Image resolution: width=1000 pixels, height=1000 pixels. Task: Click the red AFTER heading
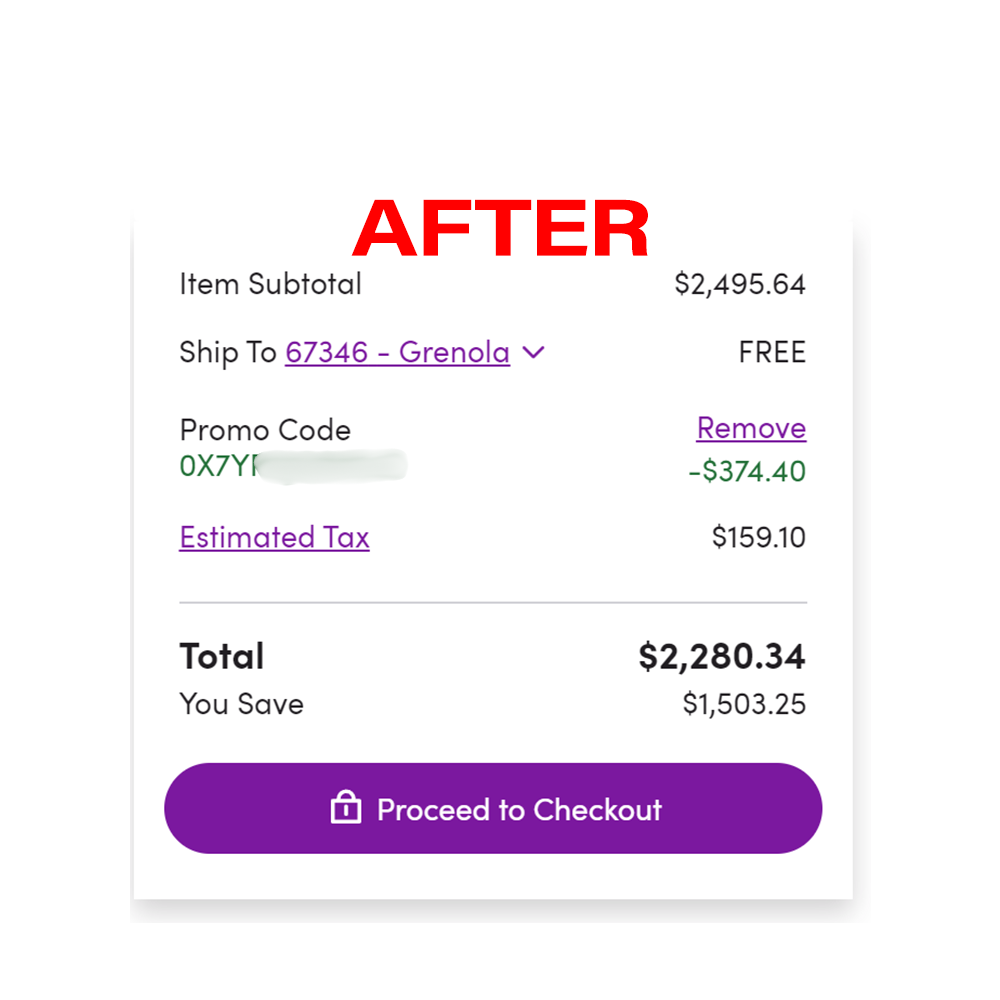[x=500, y=230]
